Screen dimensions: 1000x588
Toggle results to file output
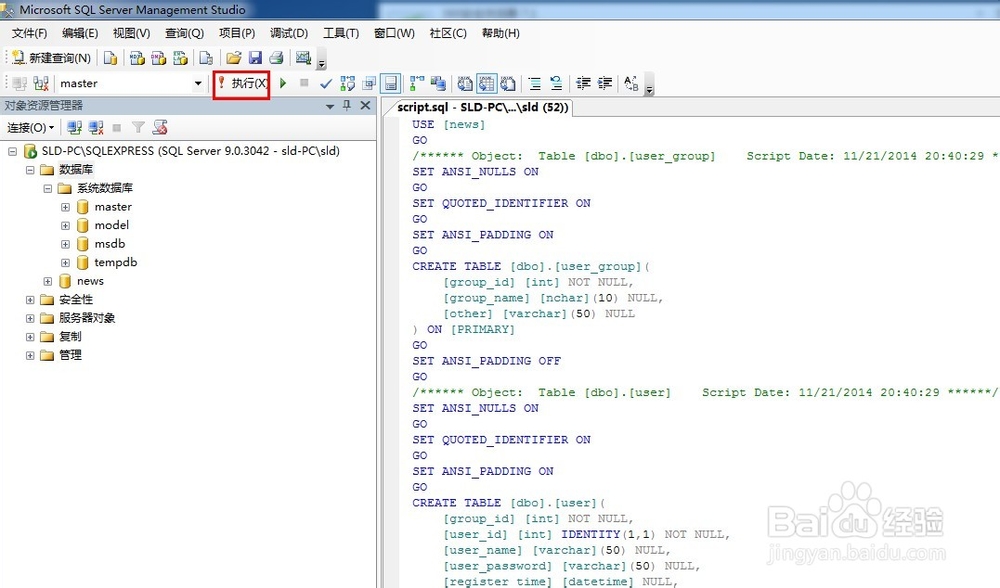click(508, 83)
